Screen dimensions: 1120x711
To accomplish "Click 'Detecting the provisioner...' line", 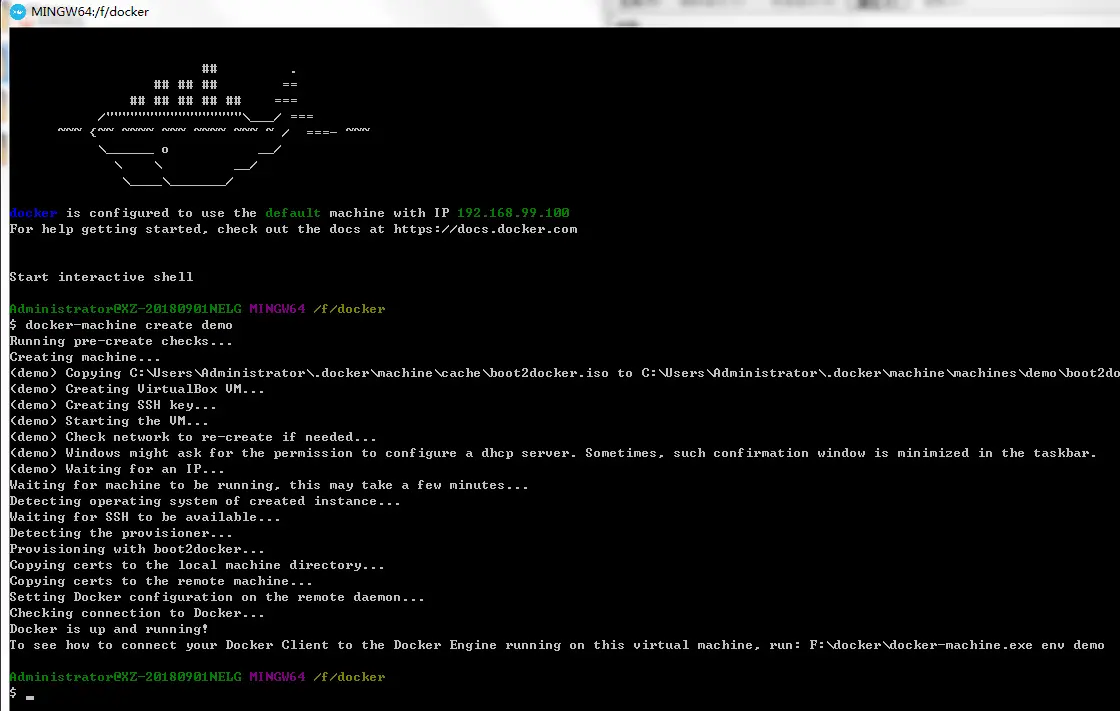I will tap(121, 533).
